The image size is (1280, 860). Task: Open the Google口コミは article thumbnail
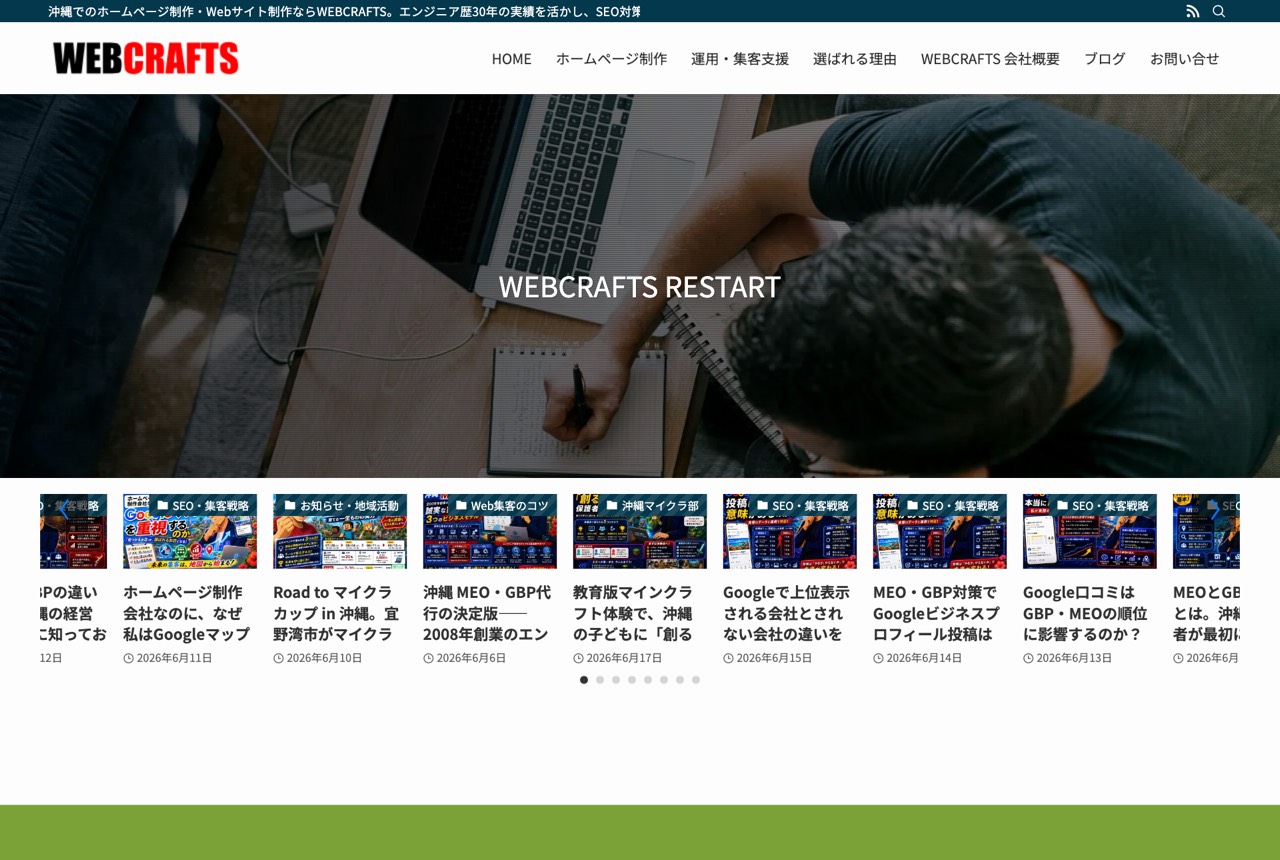tap(1090, 531)
